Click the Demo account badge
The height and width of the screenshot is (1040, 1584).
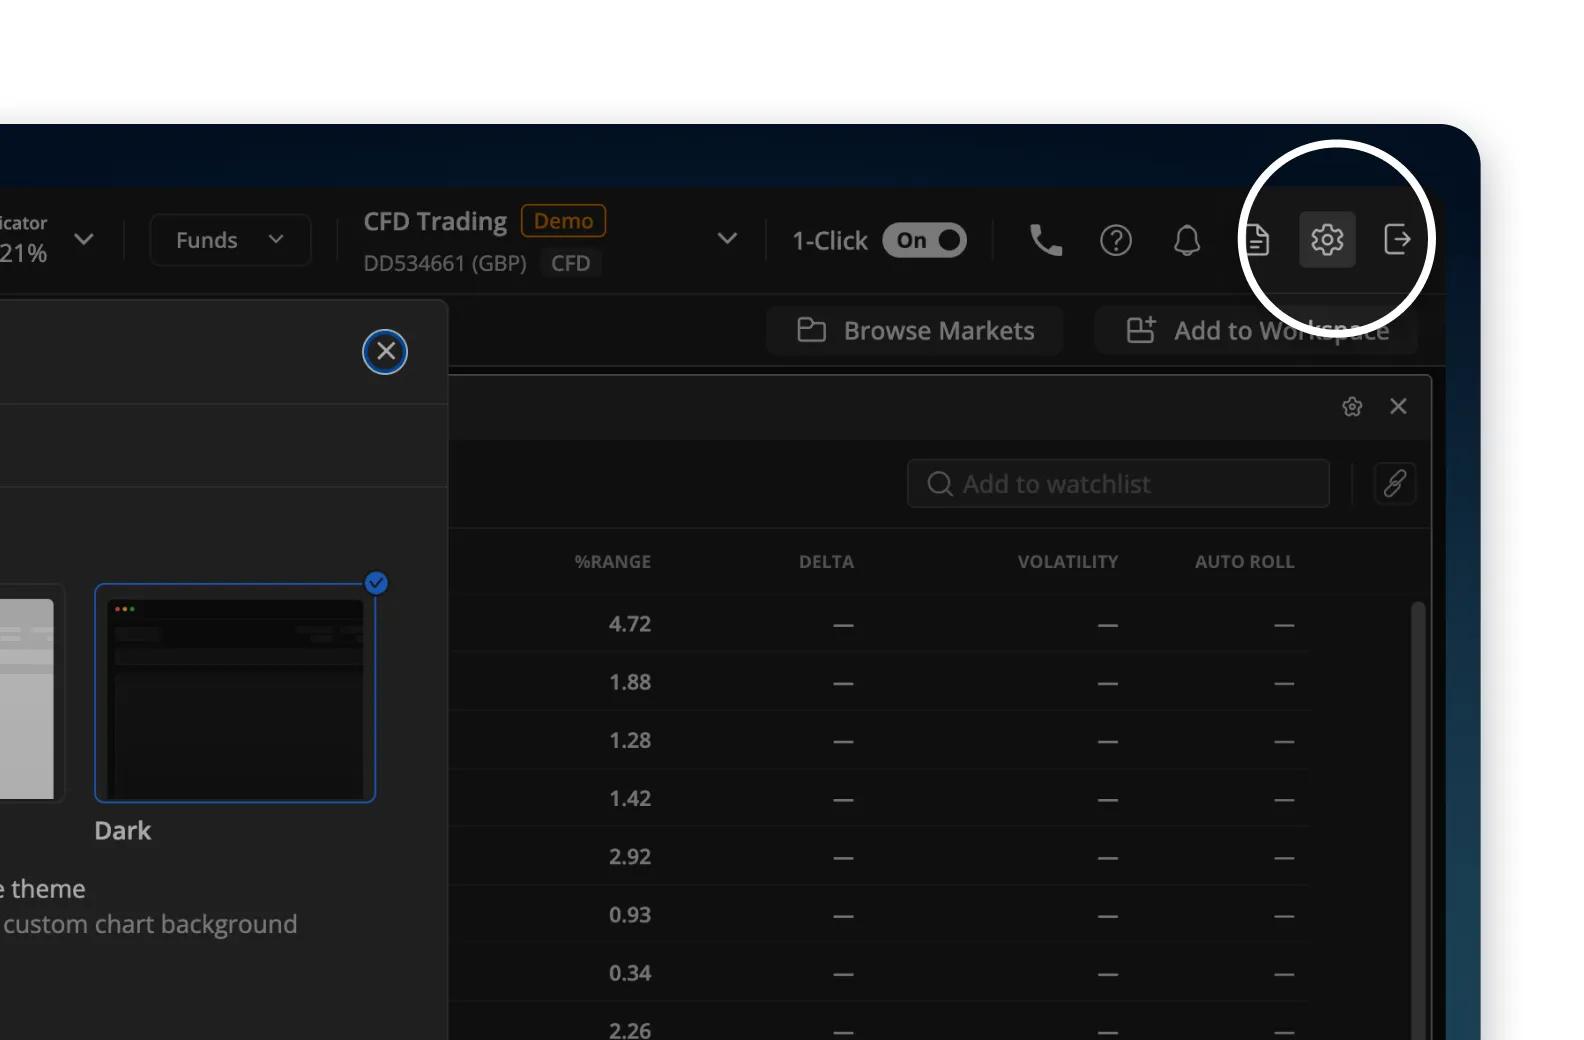pyautogui.click(x=563, y=221)
